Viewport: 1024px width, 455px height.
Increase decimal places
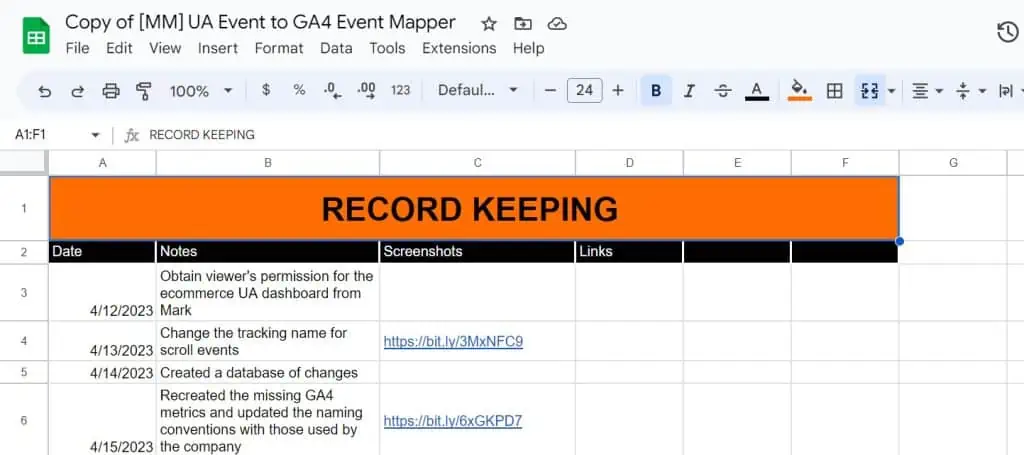coord(366,91)
